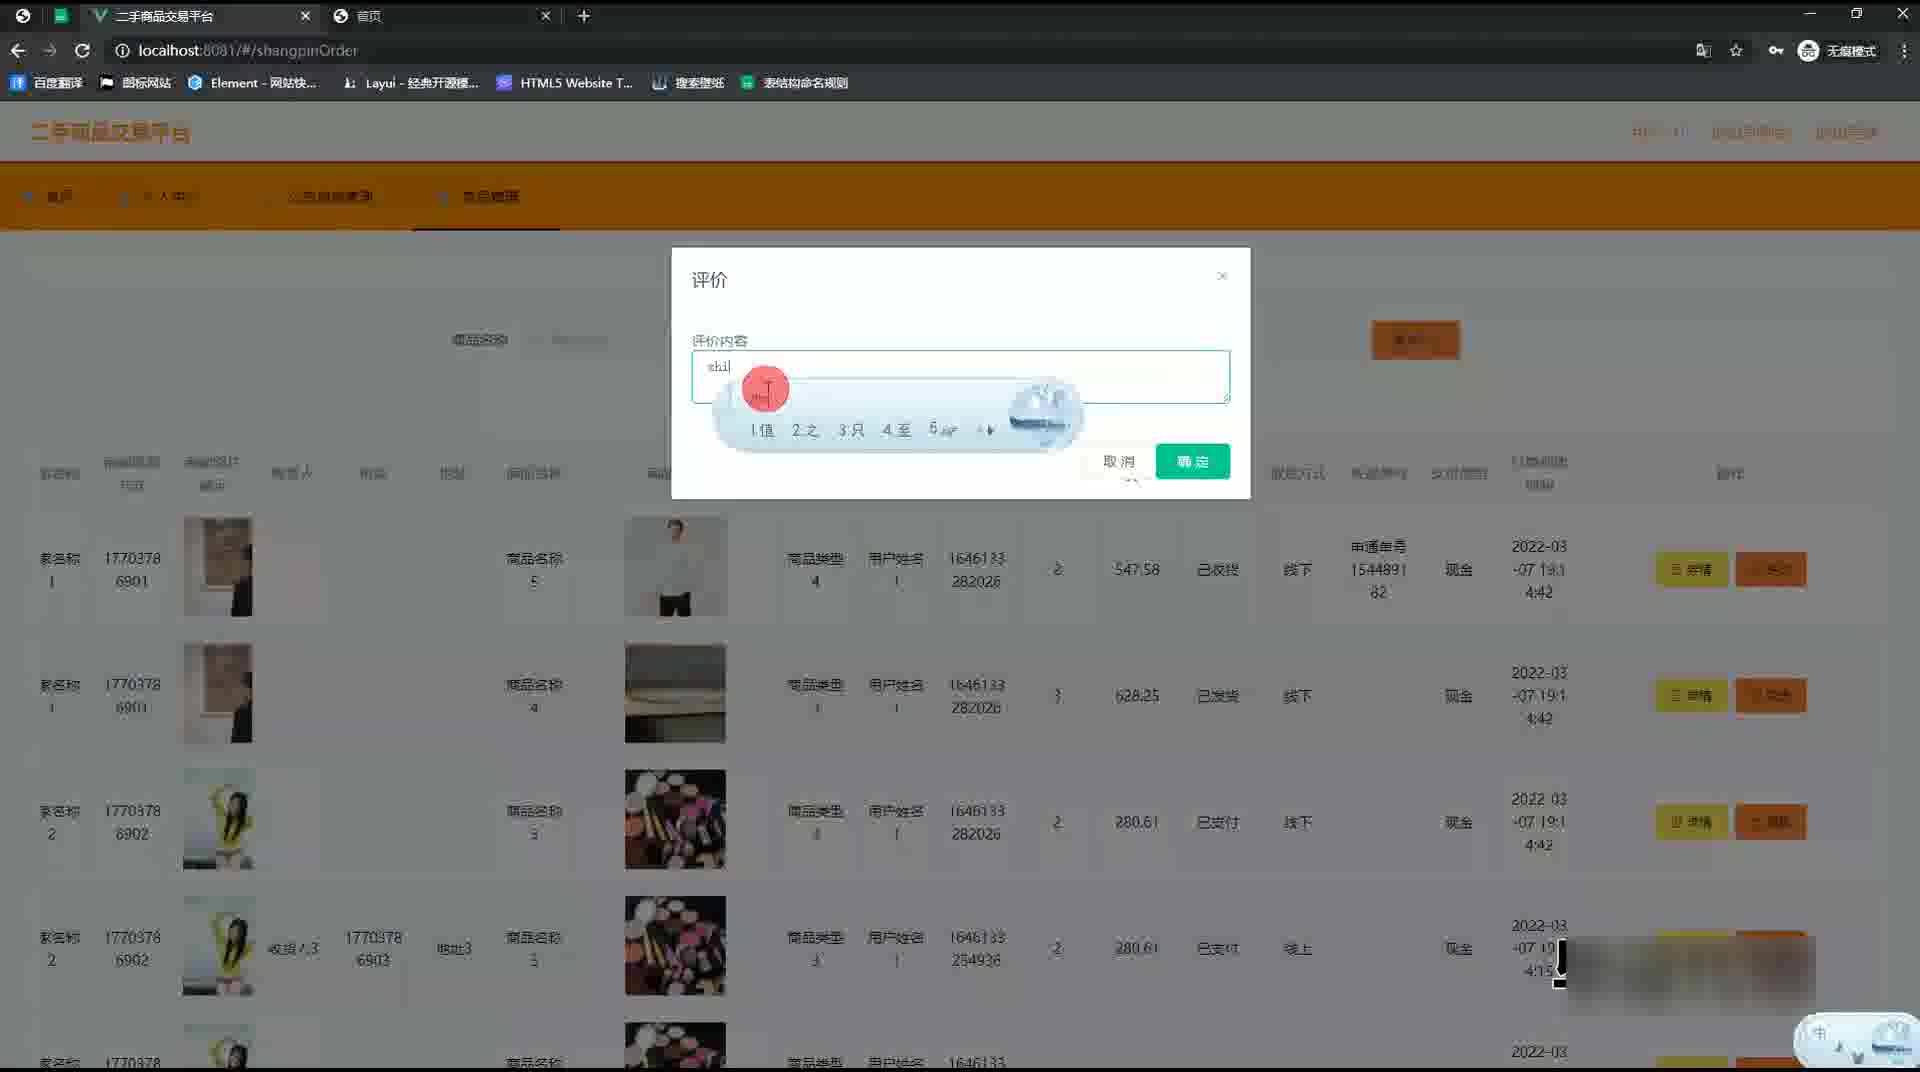Close the 二手商品交易平台 tab
This screenshot has height=1072, width=1920.
(305, 16)
